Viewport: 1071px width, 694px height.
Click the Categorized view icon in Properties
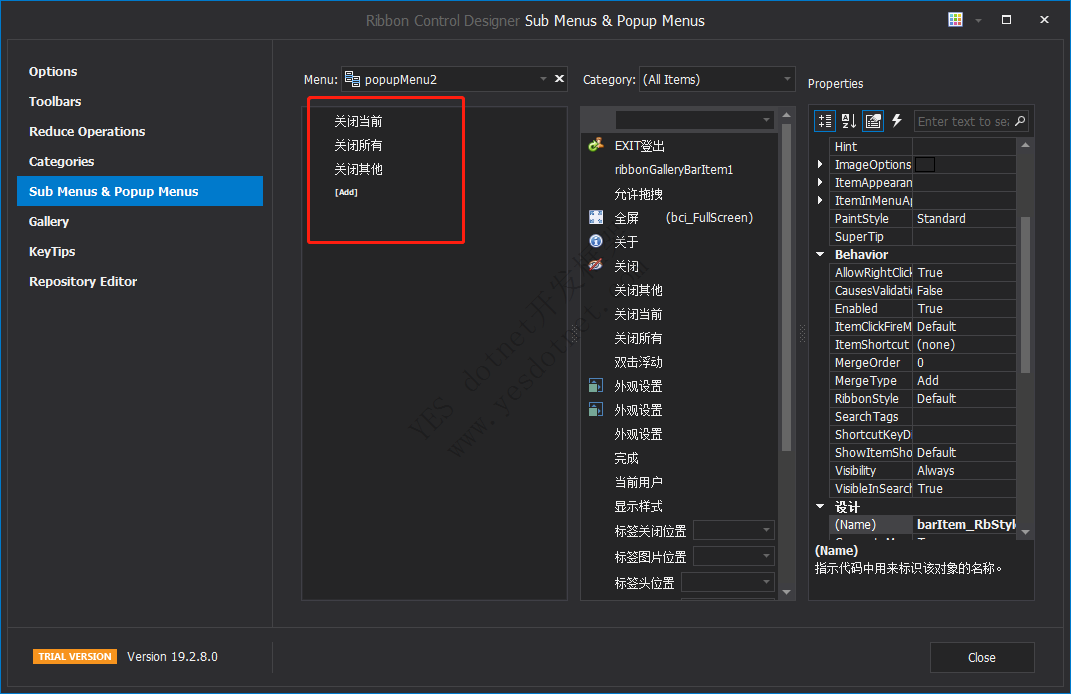tap(825, 121)
